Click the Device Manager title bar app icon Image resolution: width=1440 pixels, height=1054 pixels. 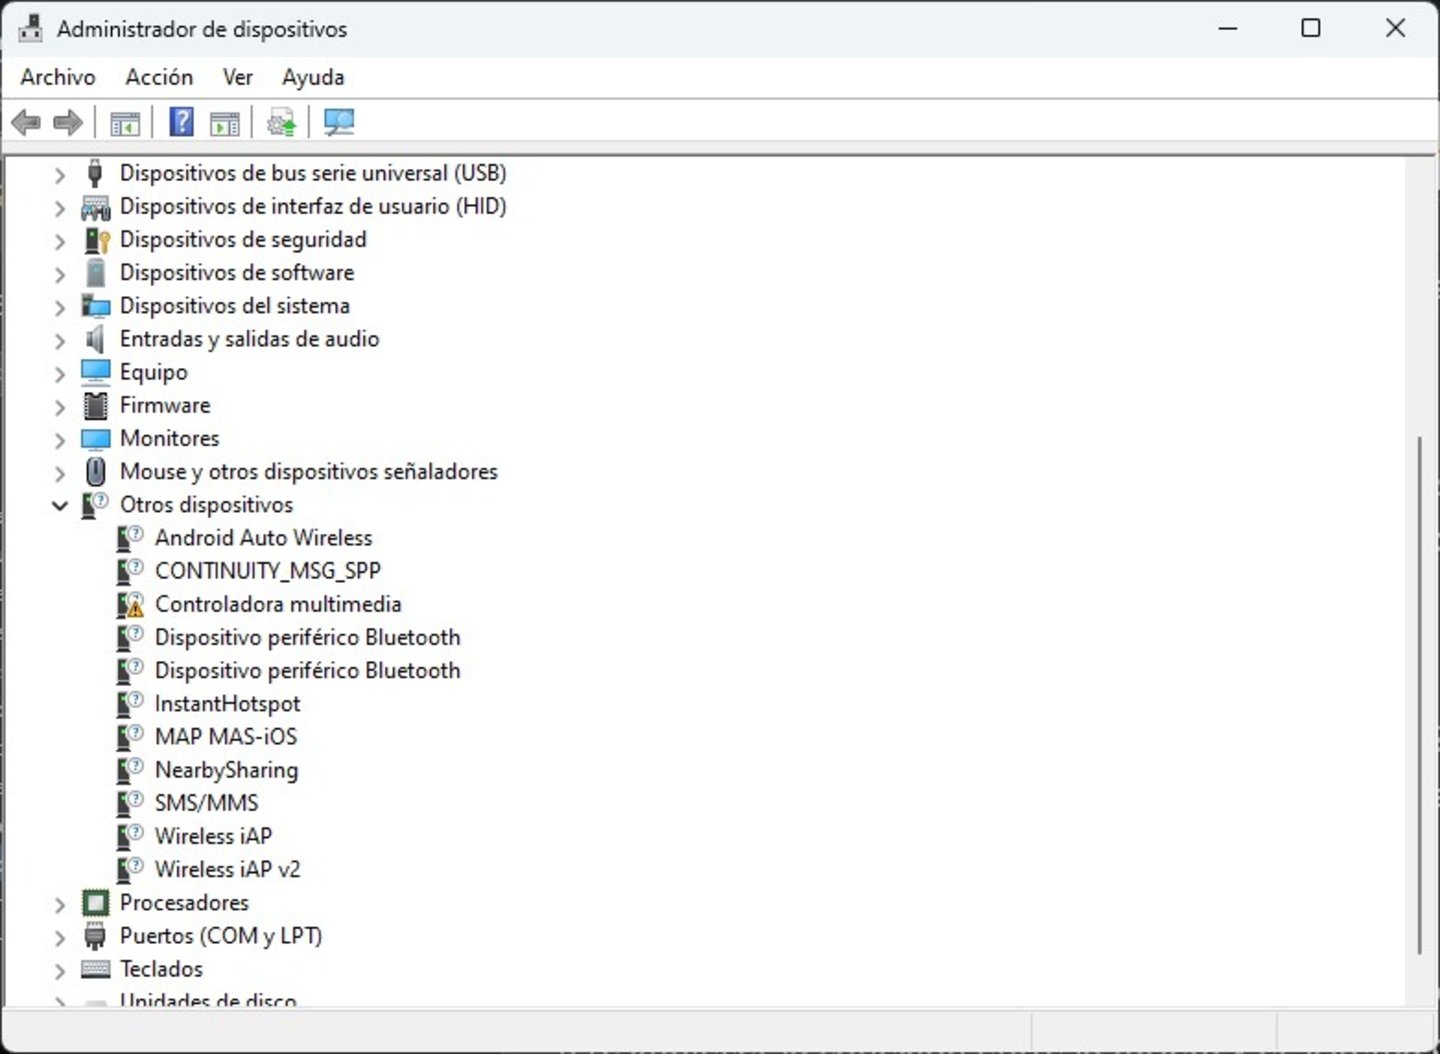(30, 29)
